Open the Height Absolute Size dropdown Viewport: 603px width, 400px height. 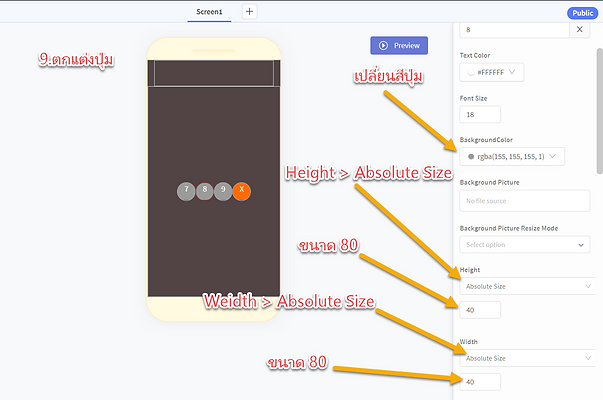pyautogui.click(x=528, y=286)
